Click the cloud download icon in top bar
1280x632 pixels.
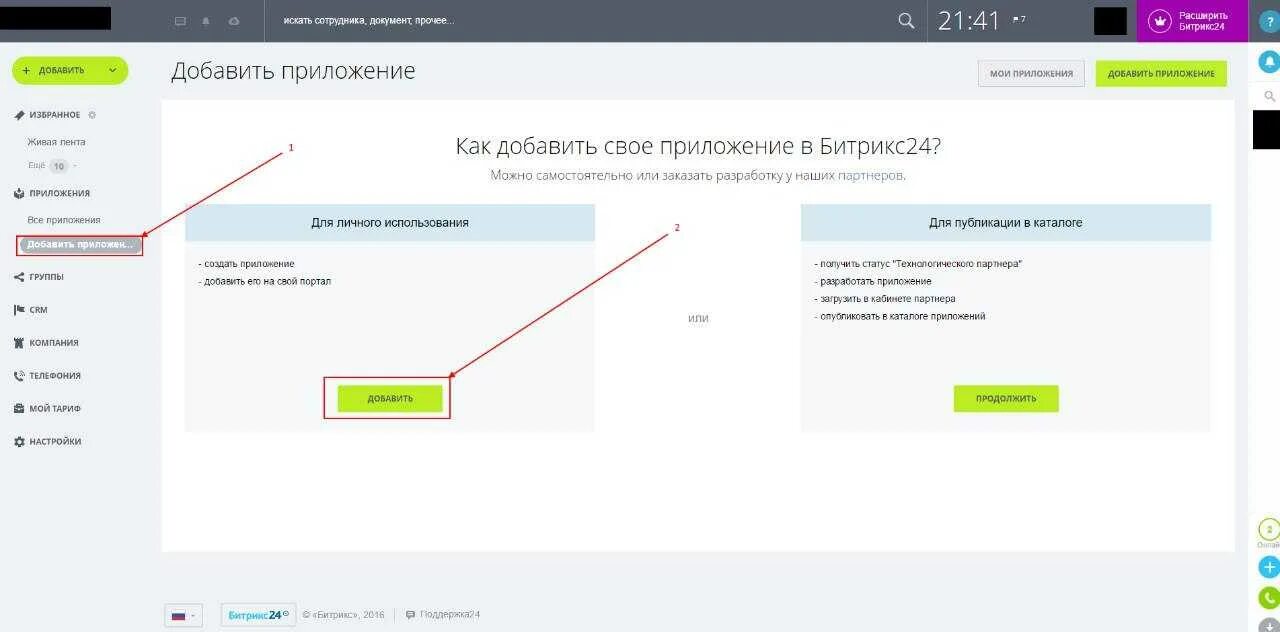[234, 21]
